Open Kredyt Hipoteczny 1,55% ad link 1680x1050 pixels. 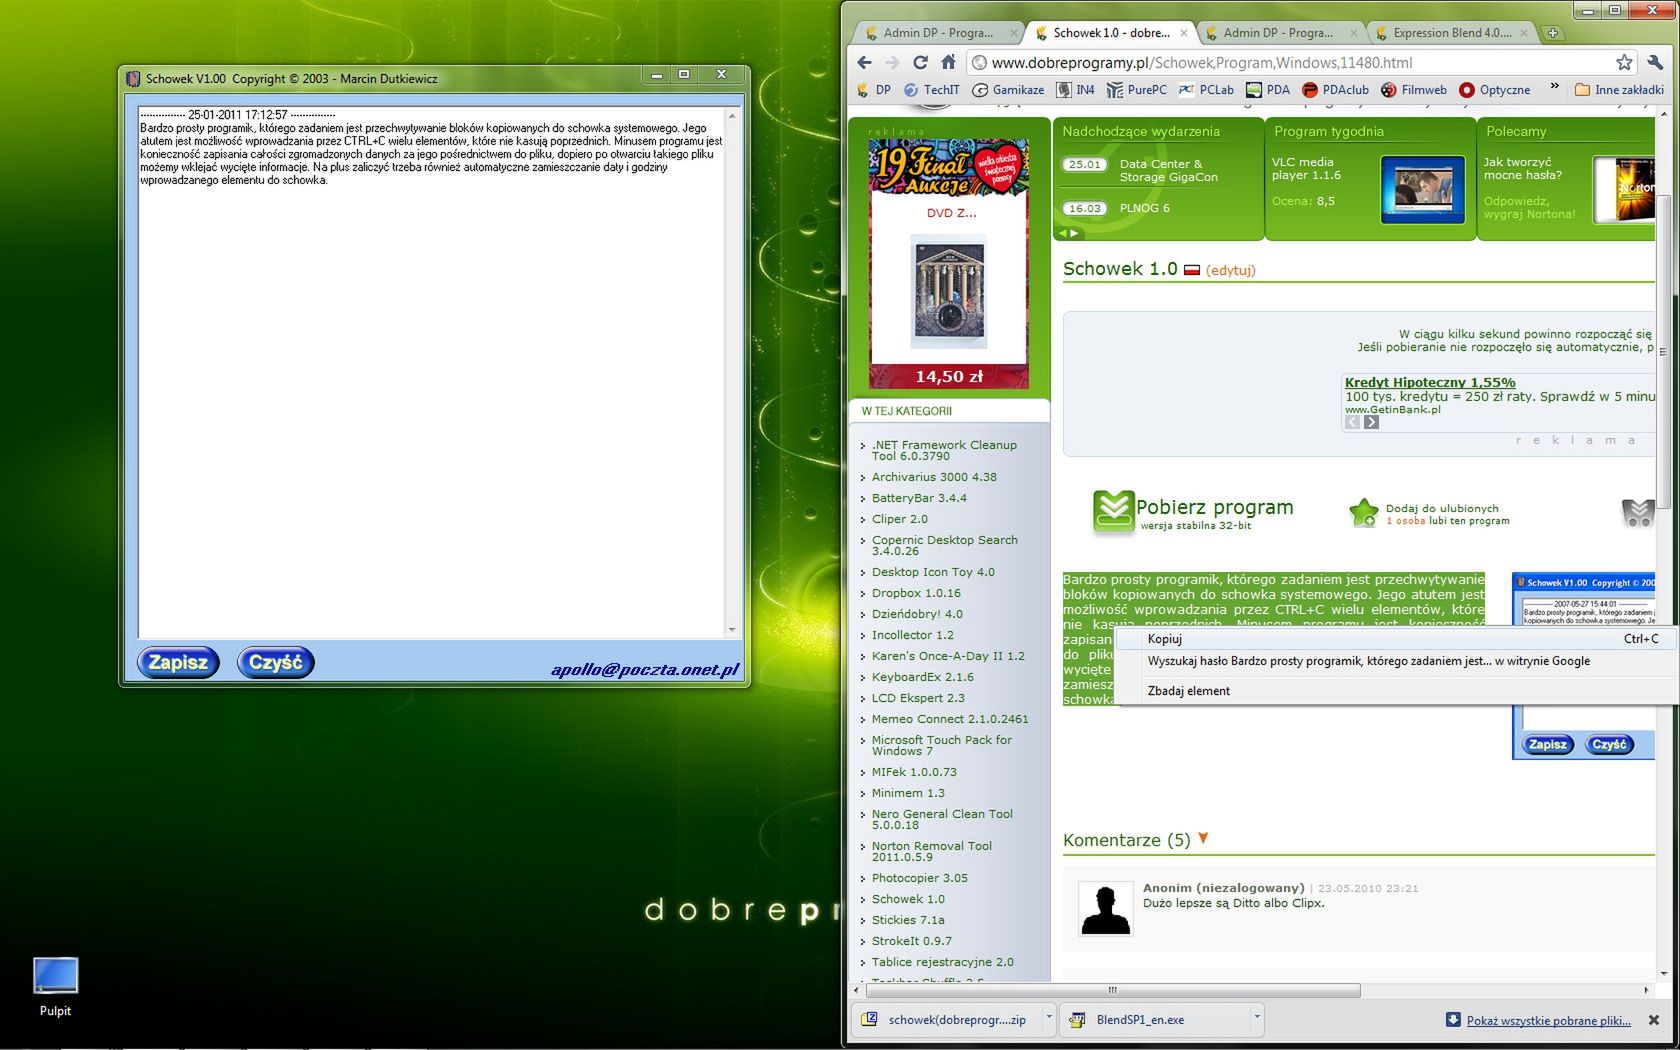(1430, 382)
